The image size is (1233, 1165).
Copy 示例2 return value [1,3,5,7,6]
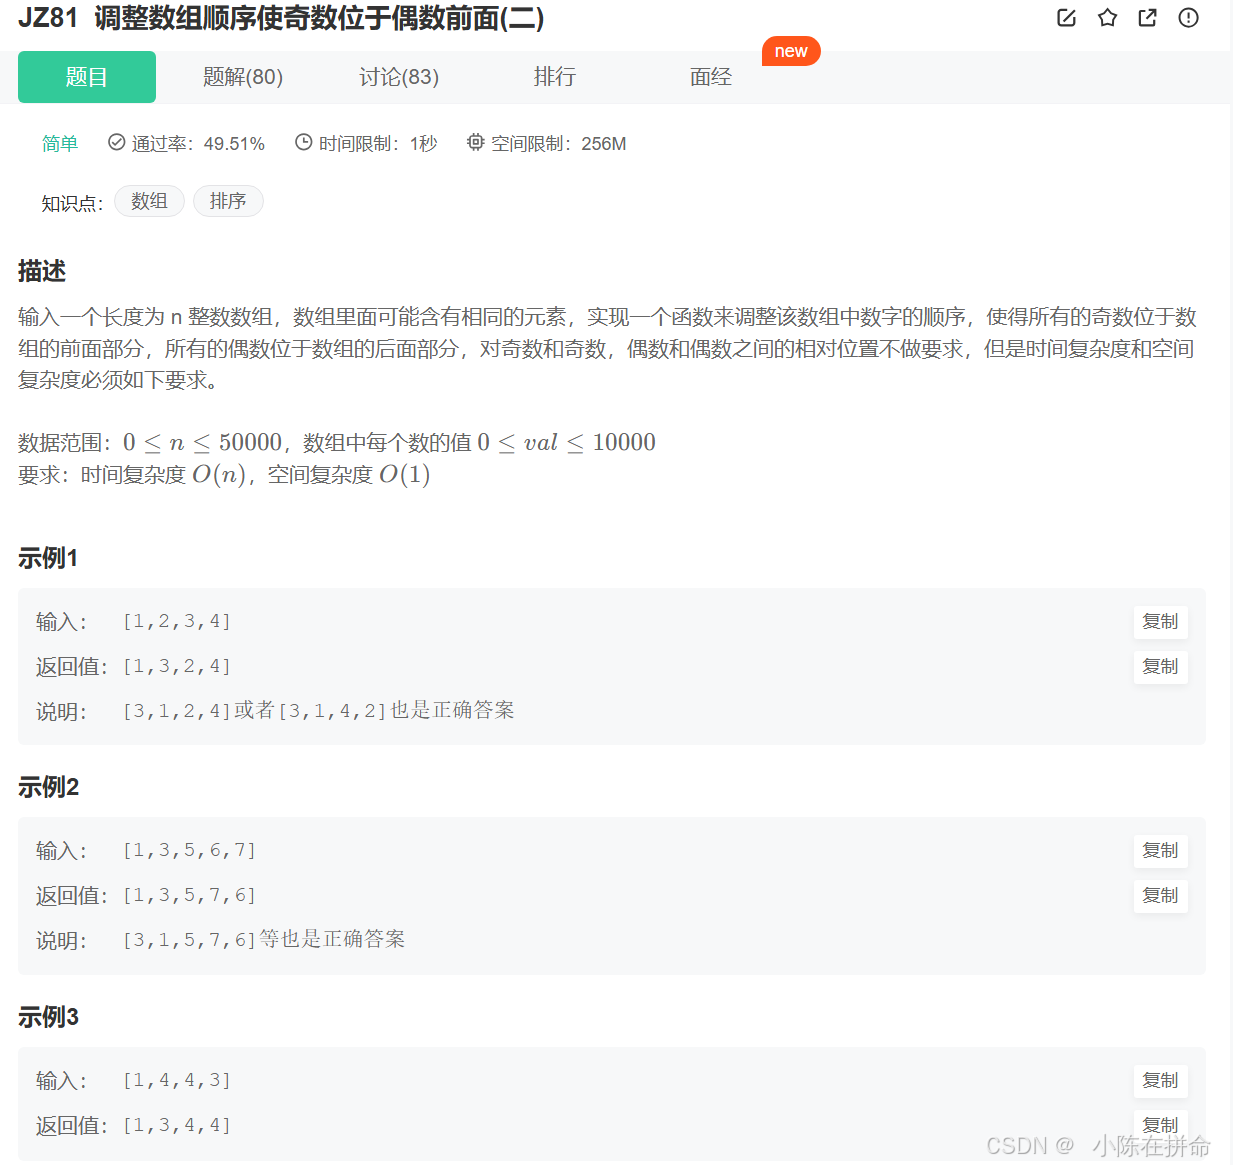pyautogui.click(x=1160, y=895)
